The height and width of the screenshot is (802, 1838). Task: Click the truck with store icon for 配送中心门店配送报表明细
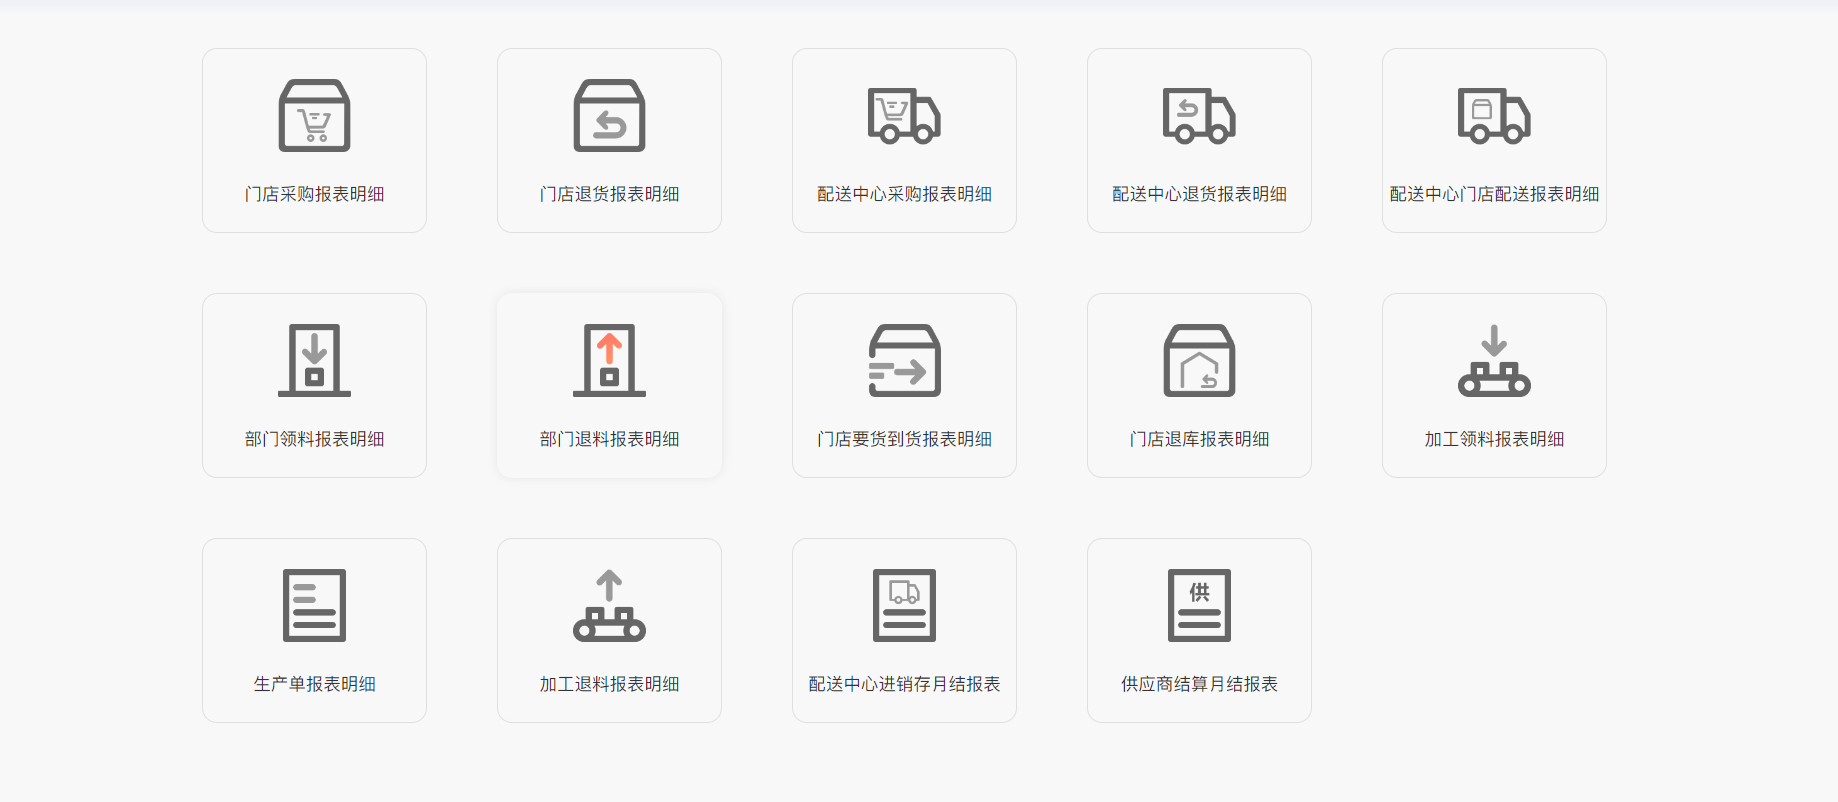point(1494,115)
